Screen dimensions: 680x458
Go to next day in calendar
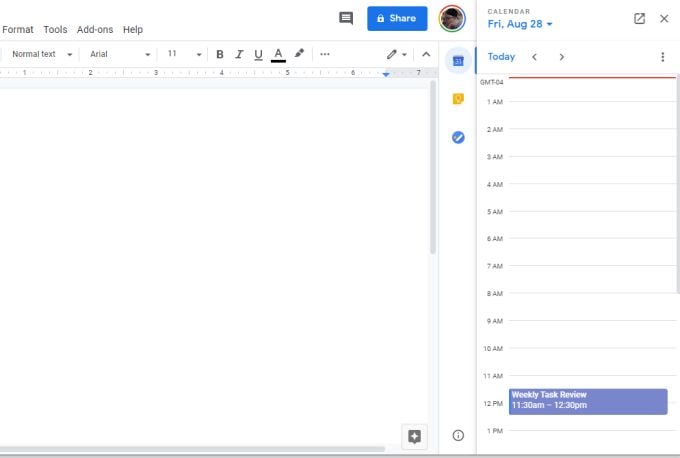click(x=562, y=57)
